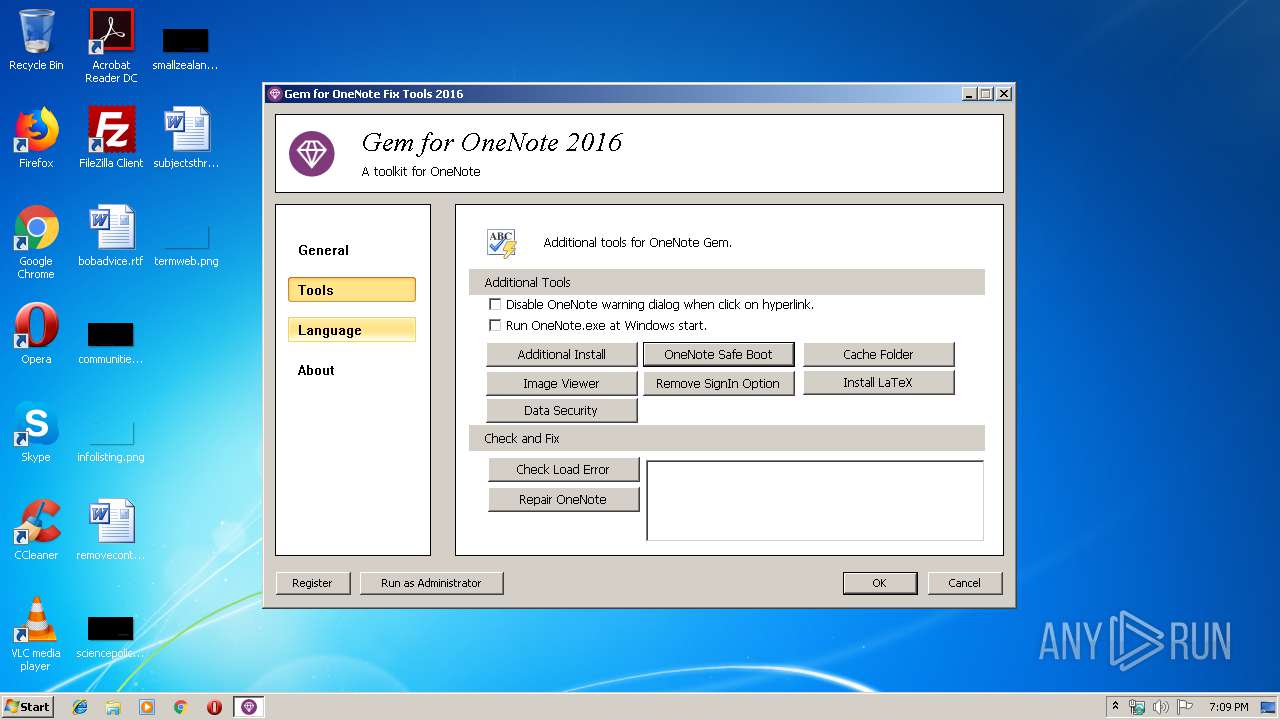Enable Disable OneNote warning dialog checkbox
This screenshot has height=720, width=1280.
pyautogui.click(x=495, y=304)
